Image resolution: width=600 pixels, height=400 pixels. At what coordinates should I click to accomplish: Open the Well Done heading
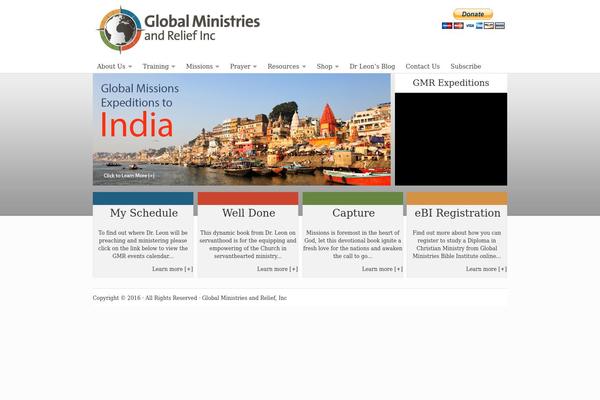(x=249, y=213)
